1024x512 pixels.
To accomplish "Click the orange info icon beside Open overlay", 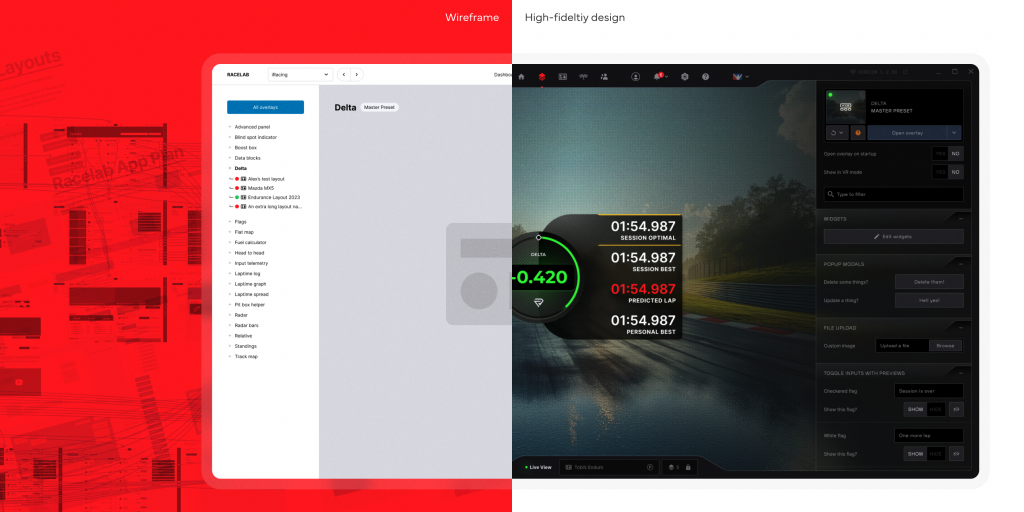I will 858,132.
